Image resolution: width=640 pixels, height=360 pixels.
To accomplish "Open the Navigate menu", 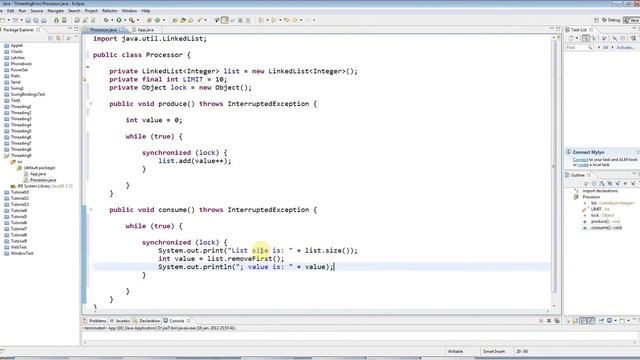I will (56, 11).
